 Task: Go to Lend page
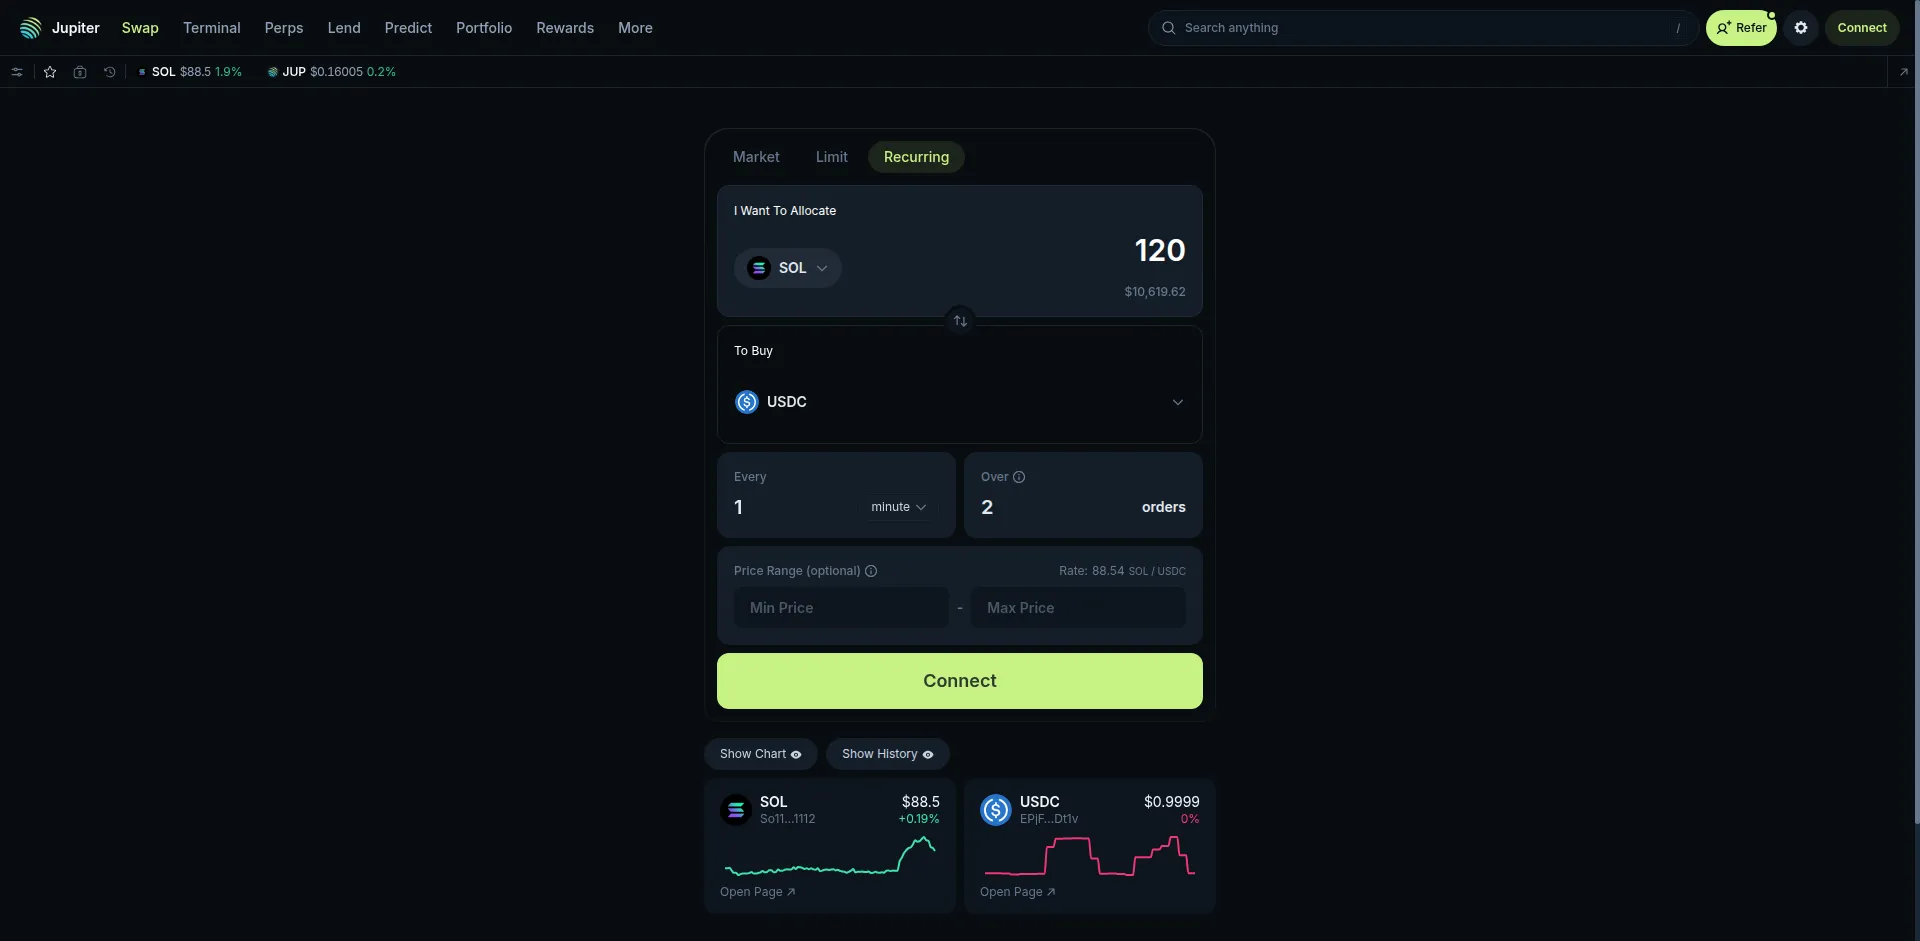click(344, 28)
